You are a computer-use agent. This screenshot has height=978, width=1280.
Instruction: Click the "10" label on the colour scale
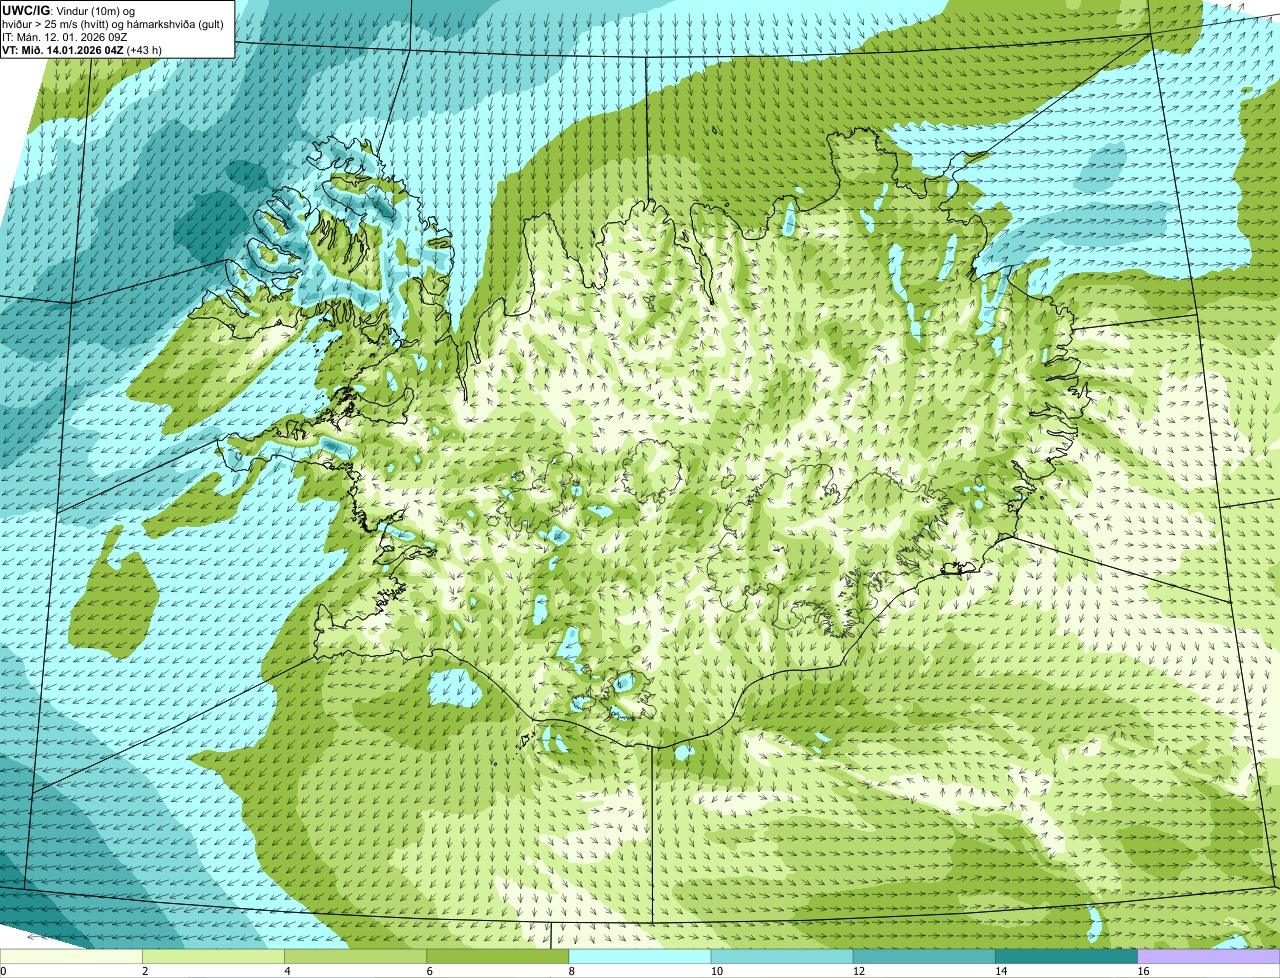tap(717, 971)
